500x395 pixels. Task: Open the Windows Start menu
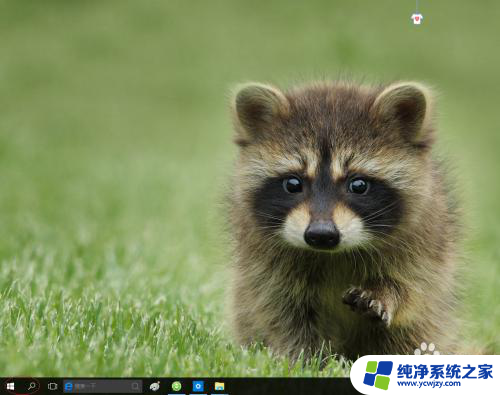10,386
